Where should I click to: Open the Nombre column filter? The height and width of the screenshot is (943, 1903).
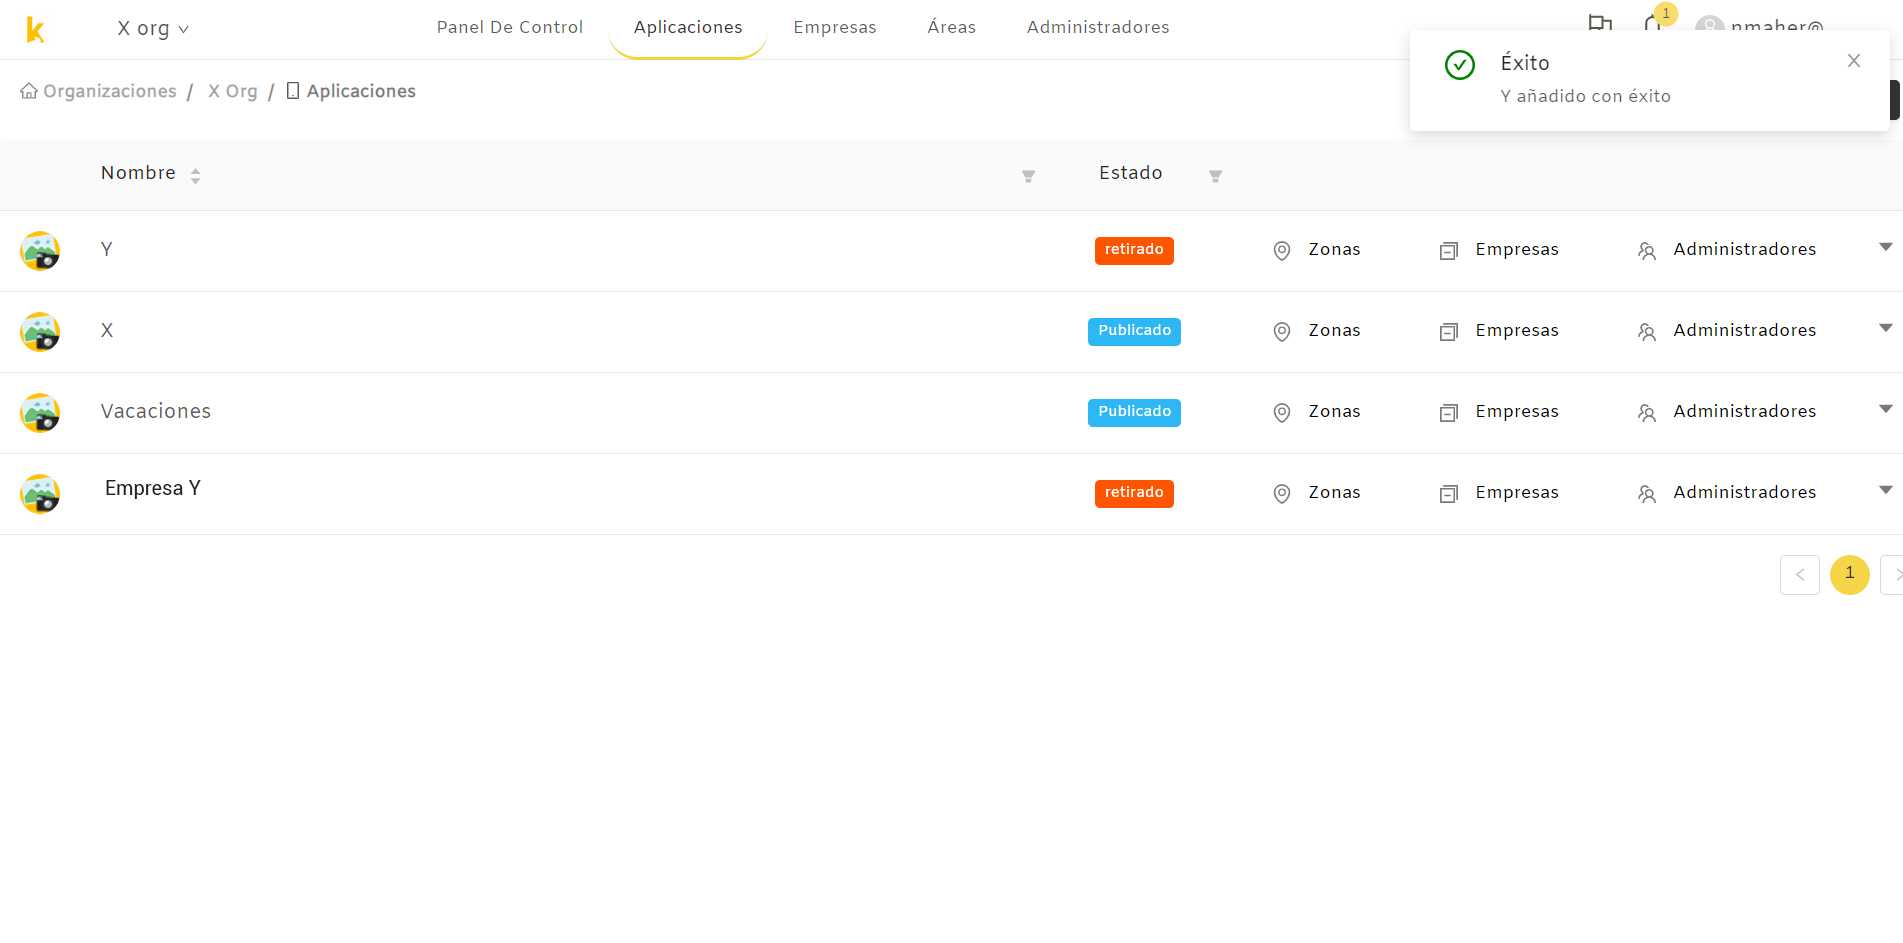[1028, 176]
